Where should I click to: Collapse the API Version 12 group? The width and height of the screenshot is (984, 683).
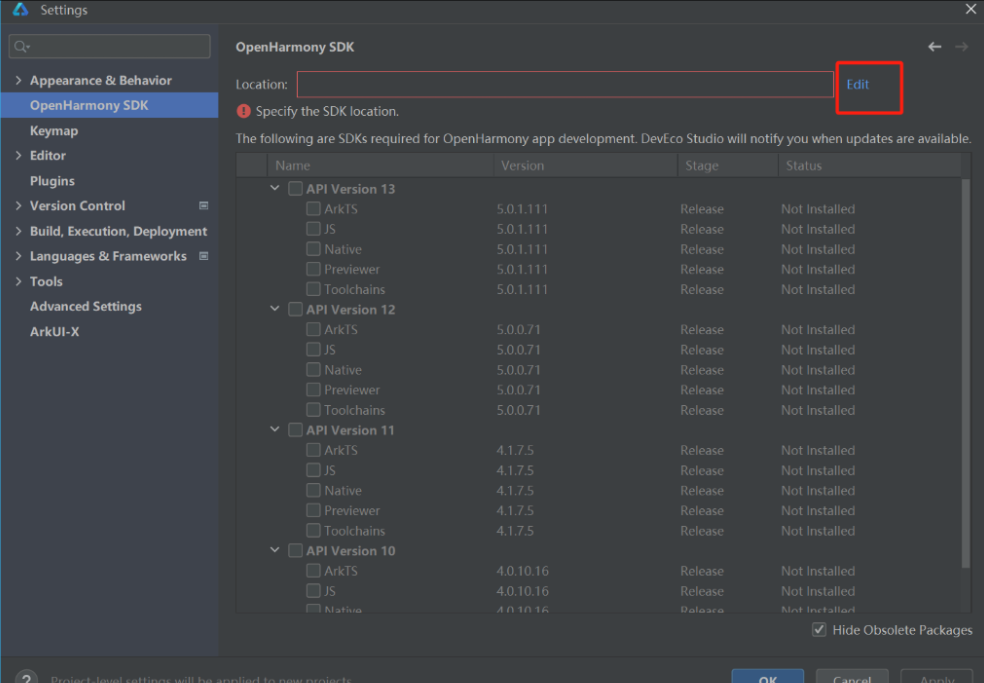274,308
